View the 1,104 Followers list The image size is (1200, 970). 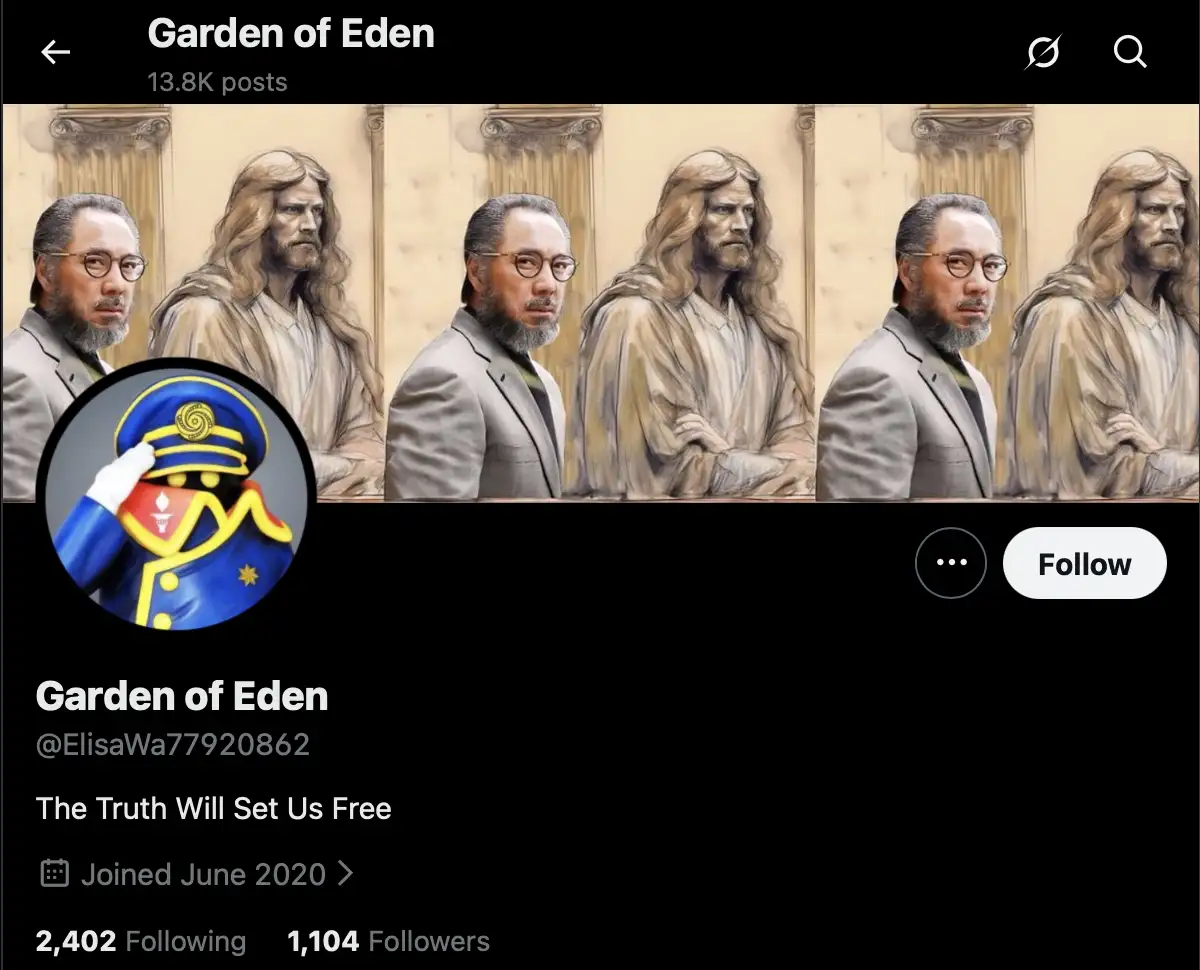(388, 941)
